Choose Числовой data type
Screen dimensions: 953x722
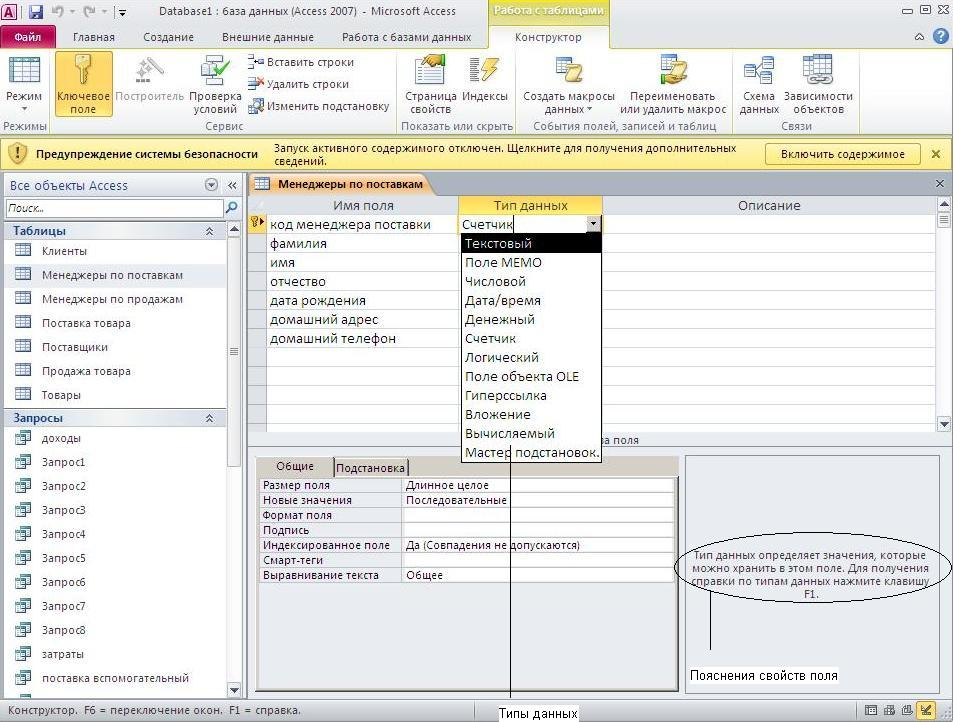point(531,281)
